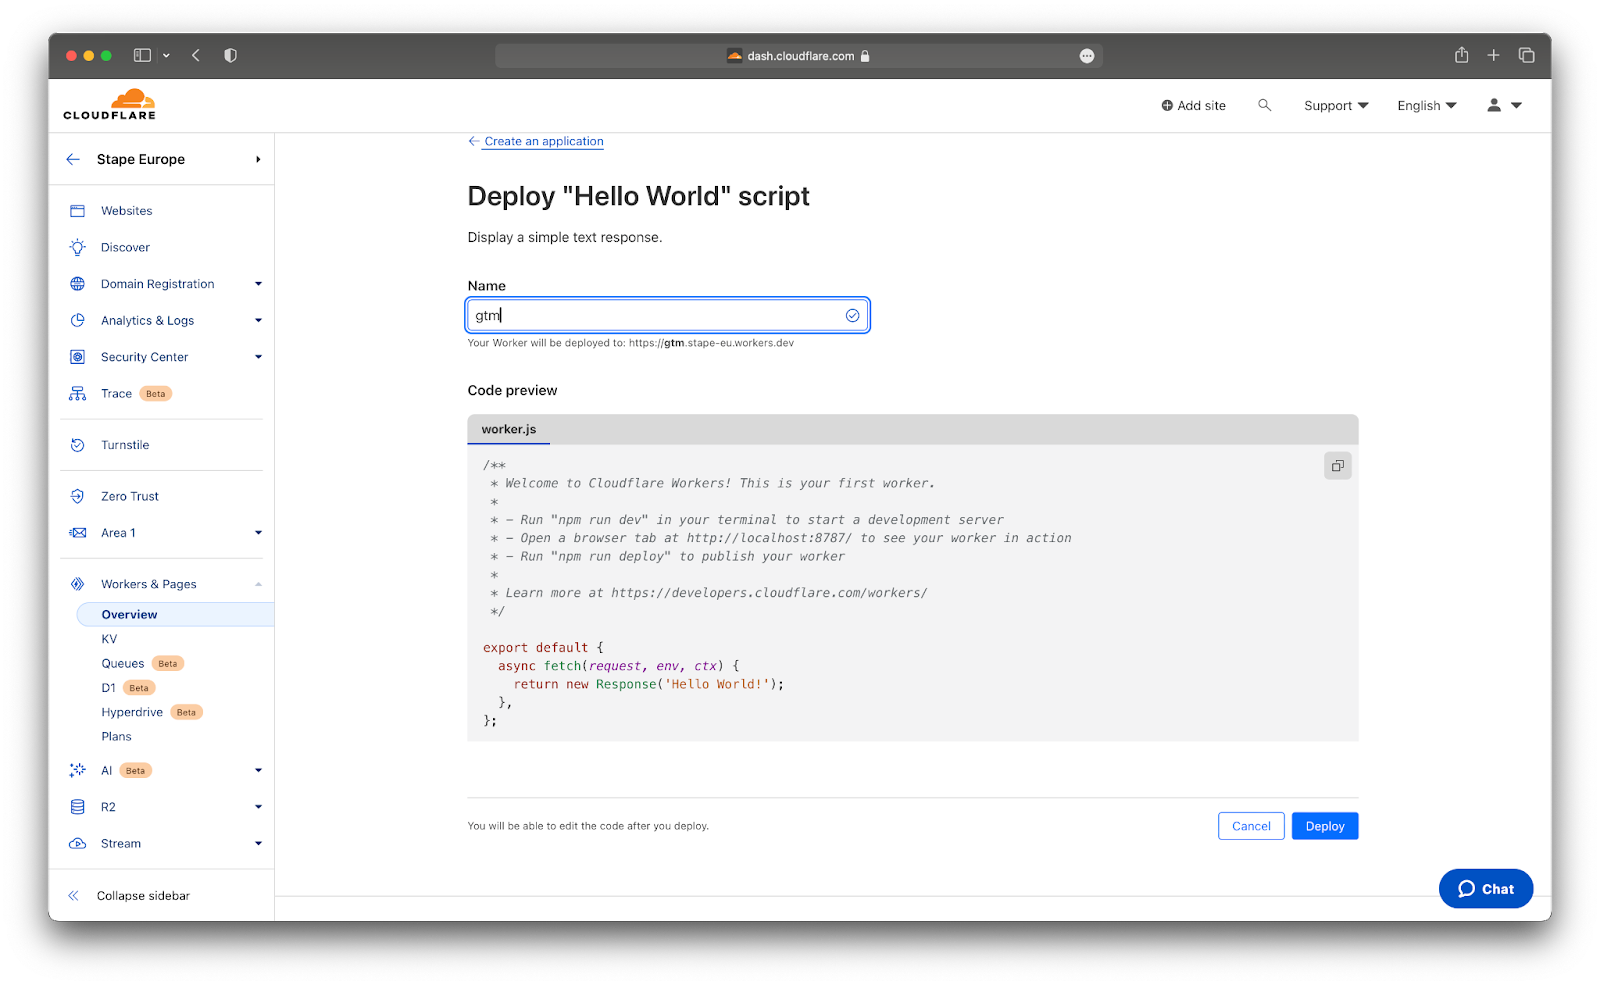Expand R2 submenu arrow

pyautogui.click(x=258, y=807)
